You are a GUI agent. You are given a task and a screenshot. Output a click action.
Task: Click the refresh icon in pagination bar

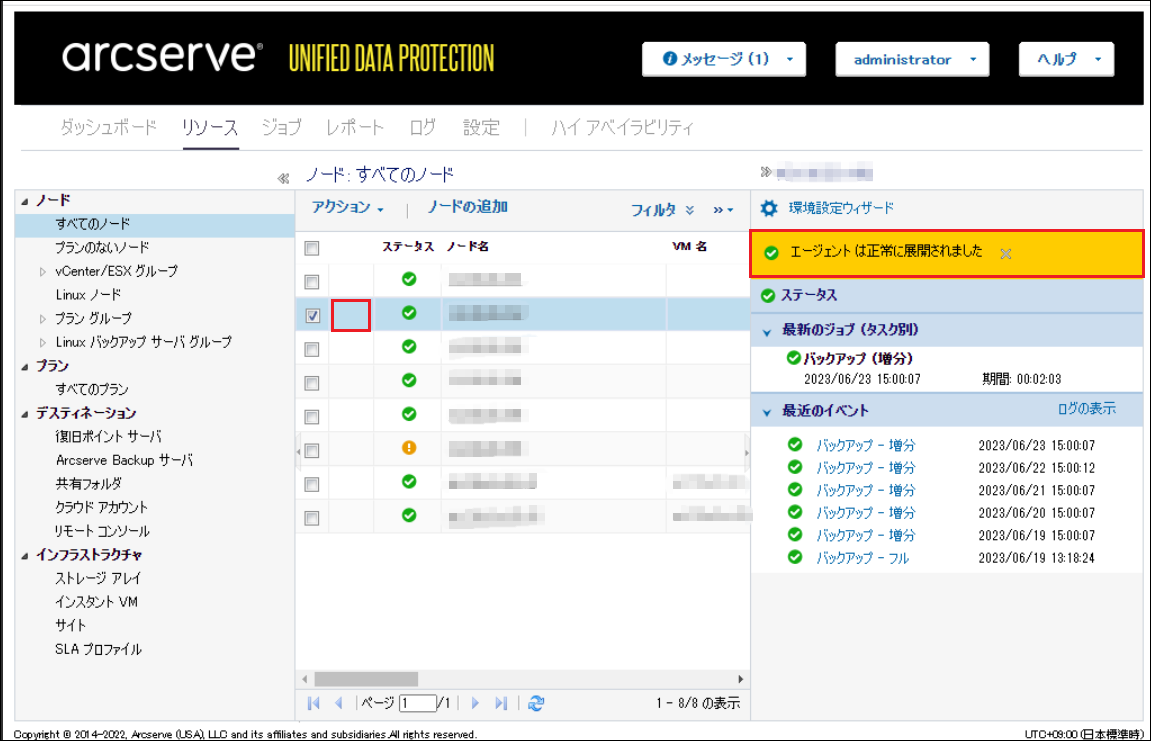click(x=536, y=703)
